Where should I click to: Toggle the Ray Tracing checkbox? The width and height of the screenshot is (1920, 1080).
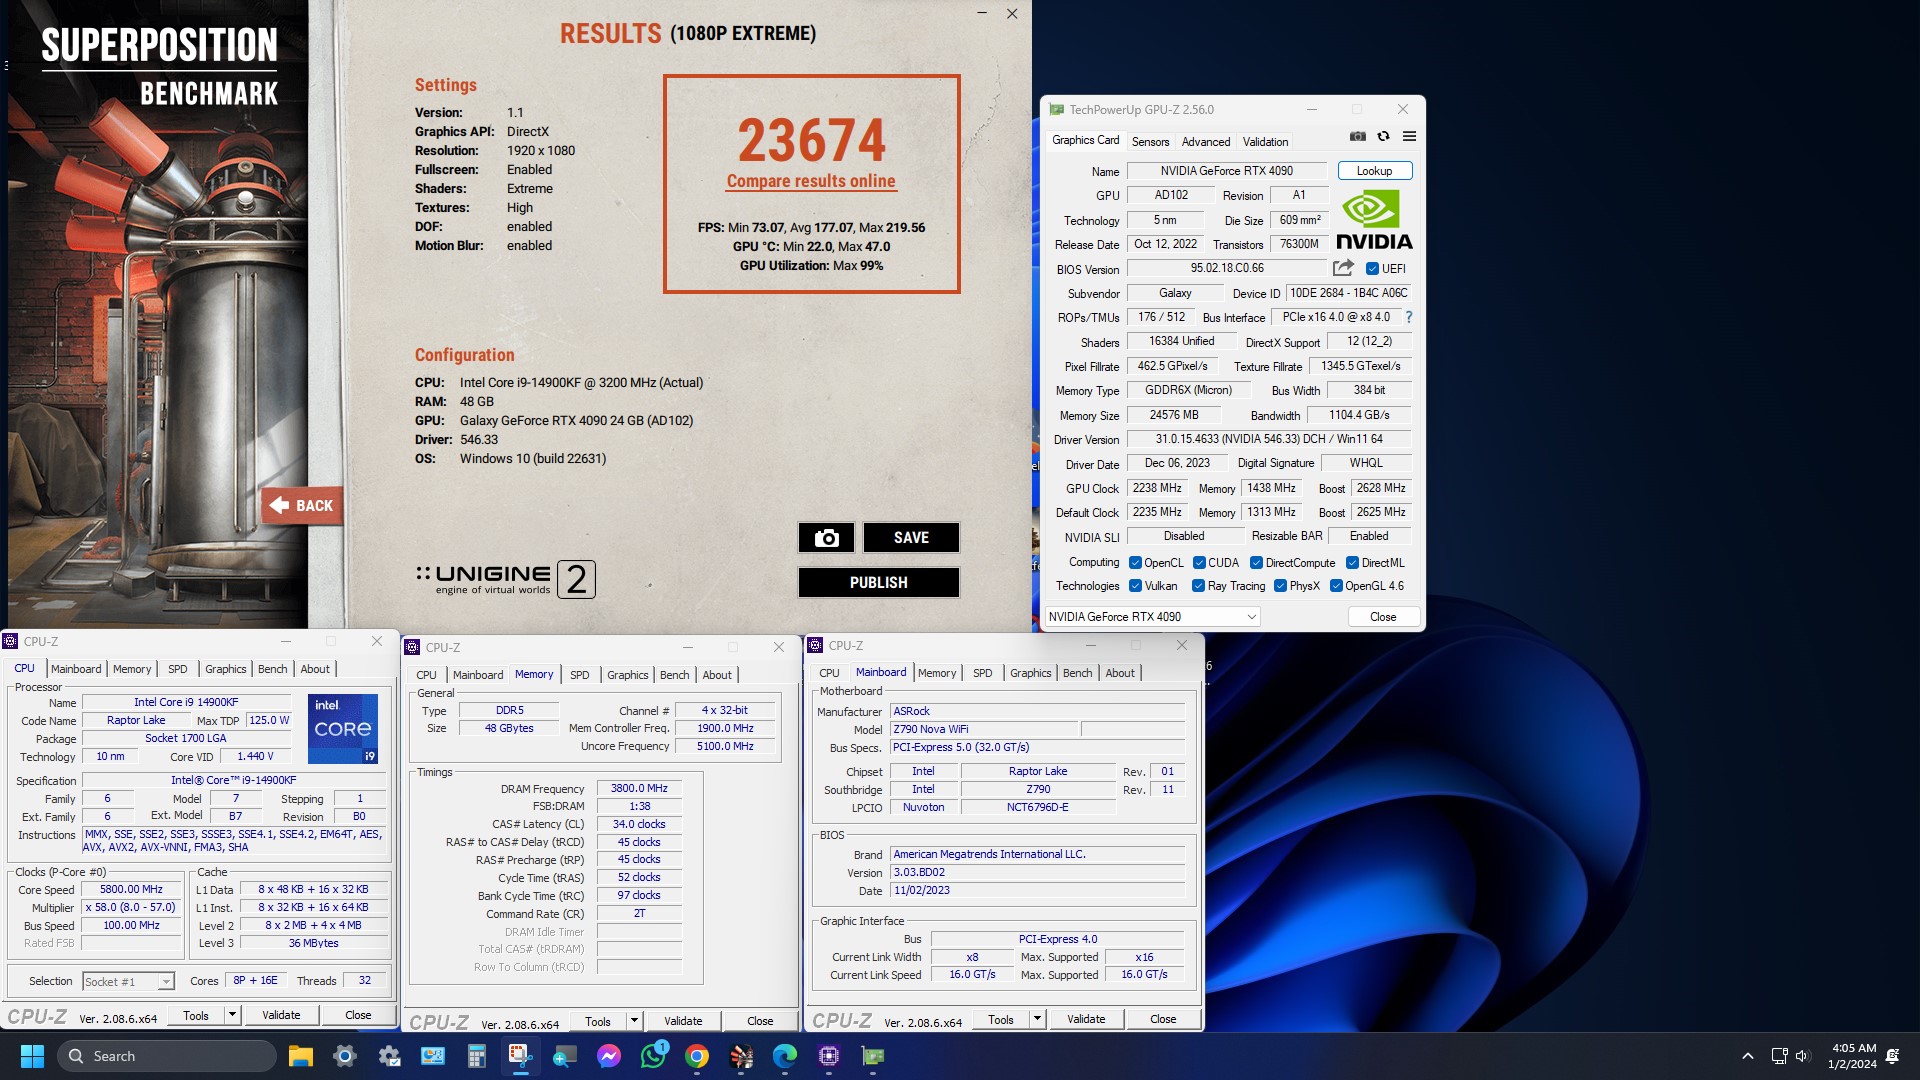(1198, 586)
